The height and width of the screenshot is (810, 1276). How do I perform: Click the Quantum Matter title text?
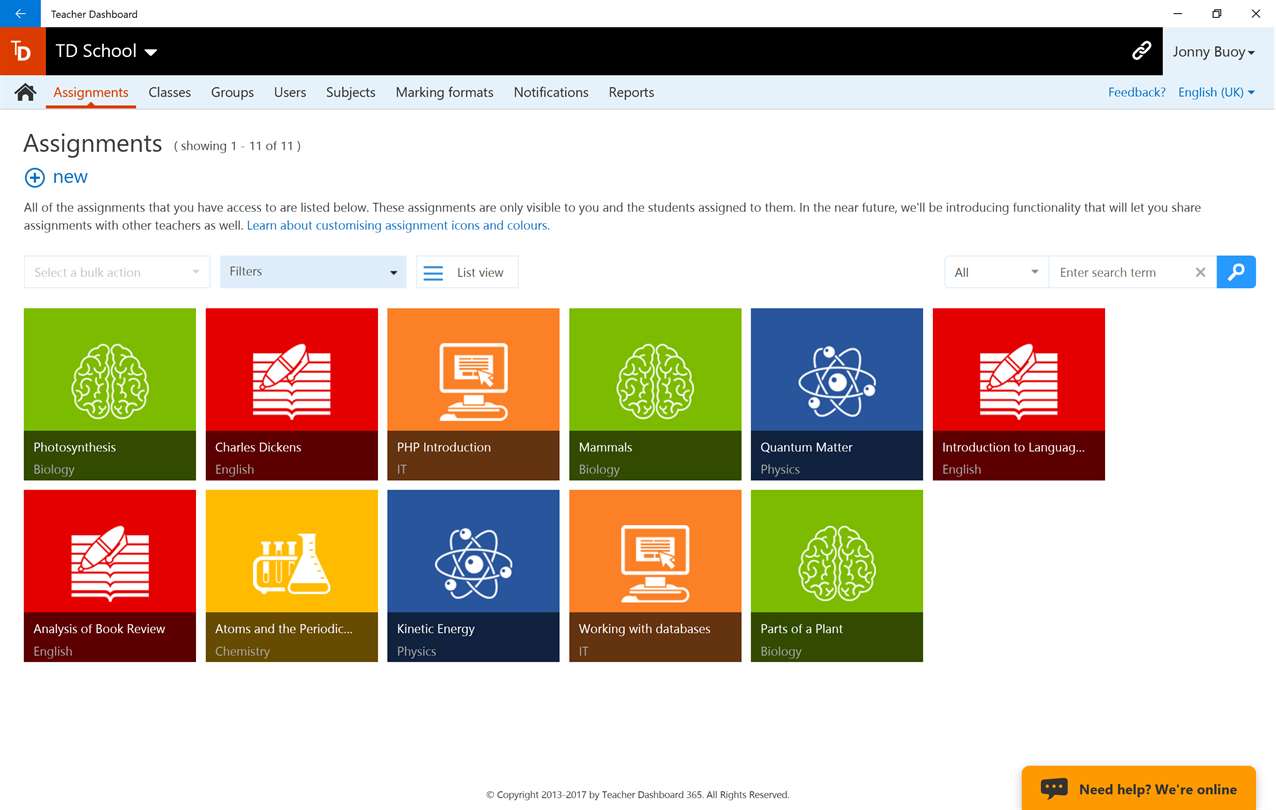(x=807, y=447)
